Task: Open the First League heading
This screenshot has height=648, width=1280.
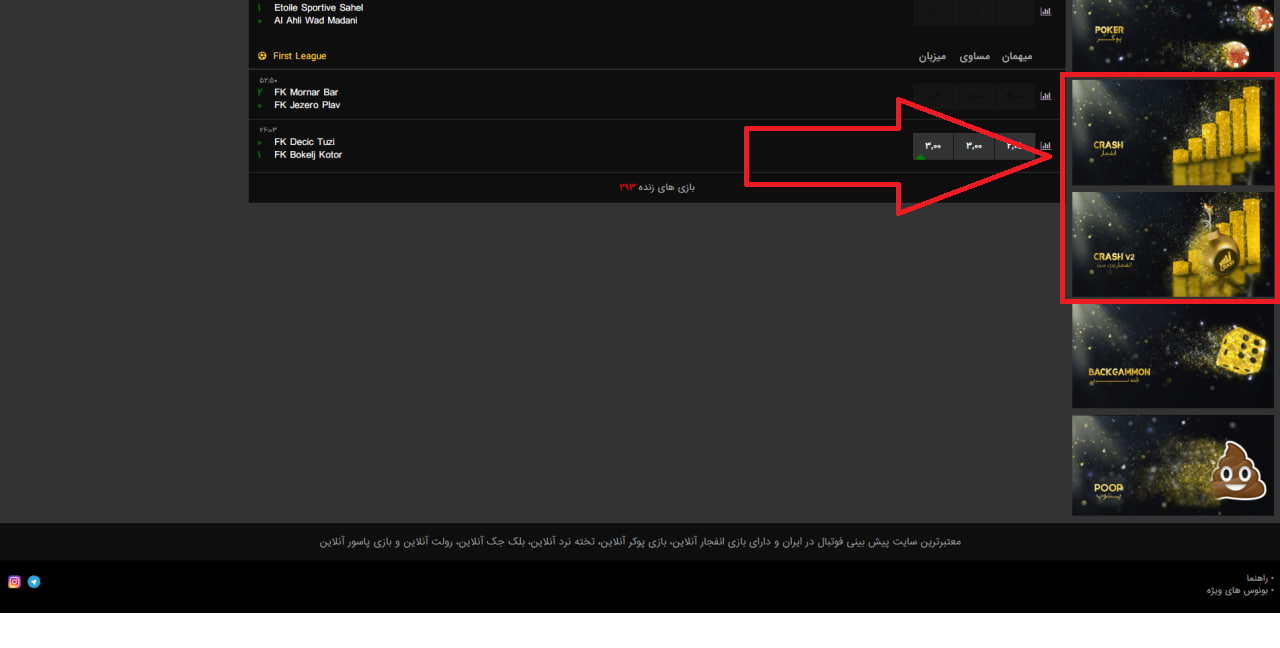Action: 299,56
